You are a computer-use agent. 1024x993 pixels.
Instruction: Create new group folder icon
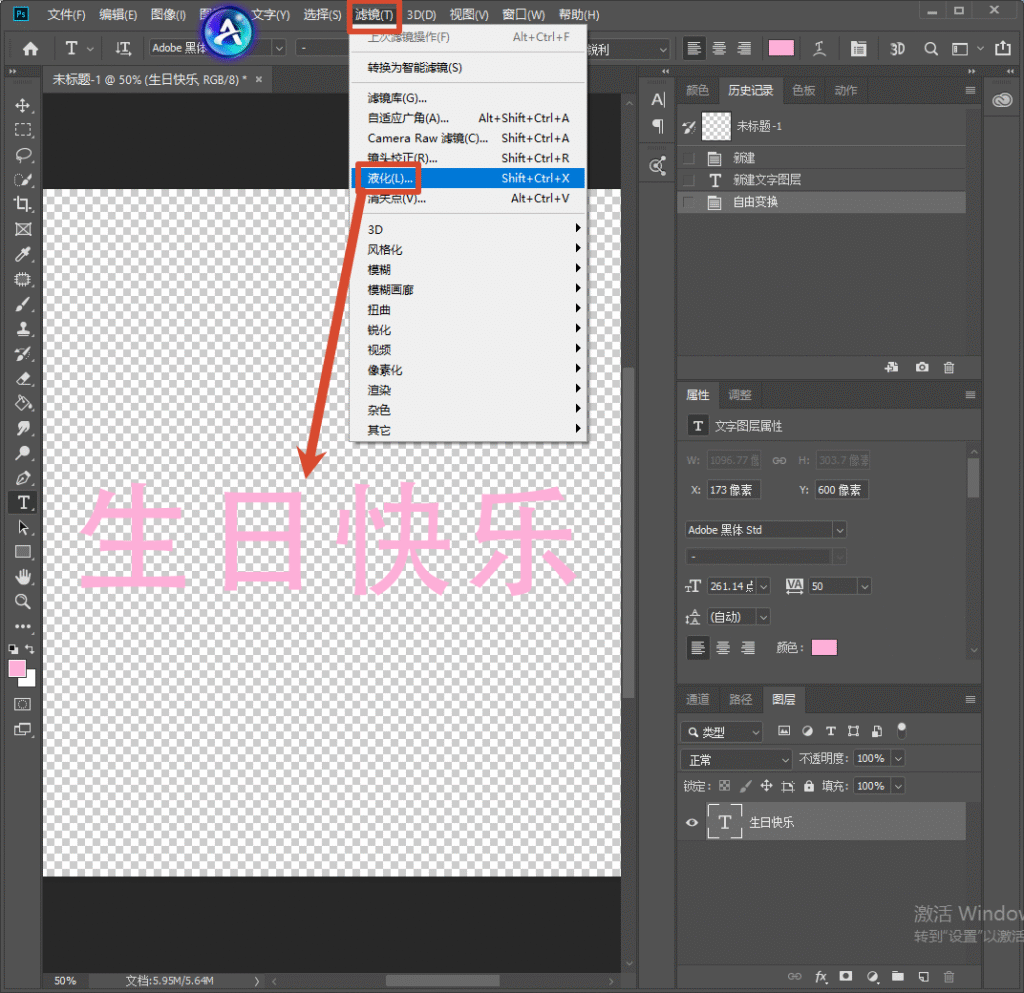point(898,977)
